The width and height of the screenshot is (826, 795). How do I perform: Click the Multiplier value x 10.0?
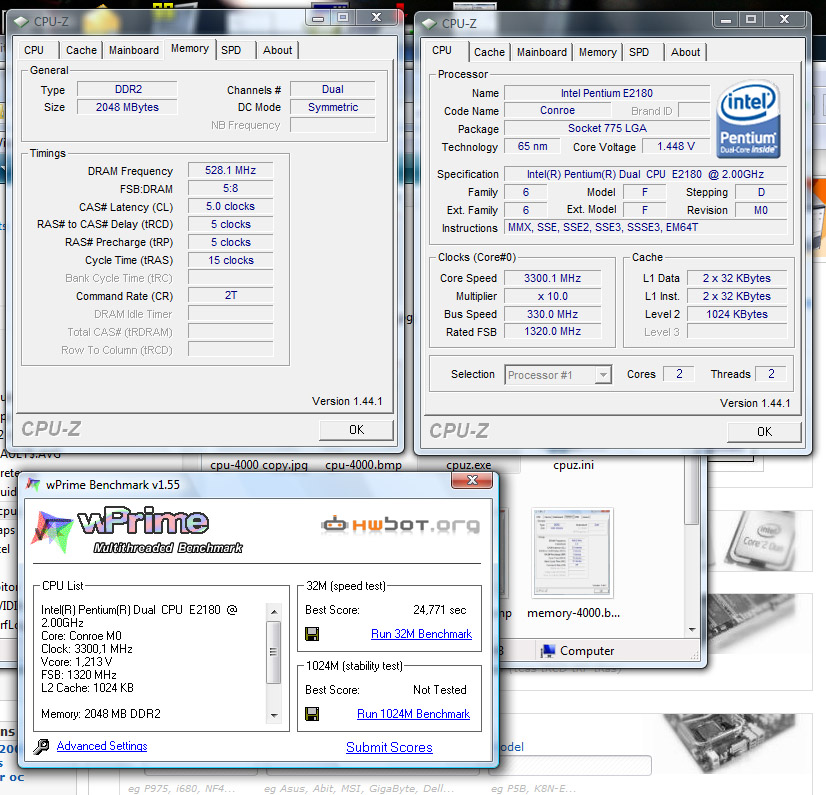tap(553, 296)
